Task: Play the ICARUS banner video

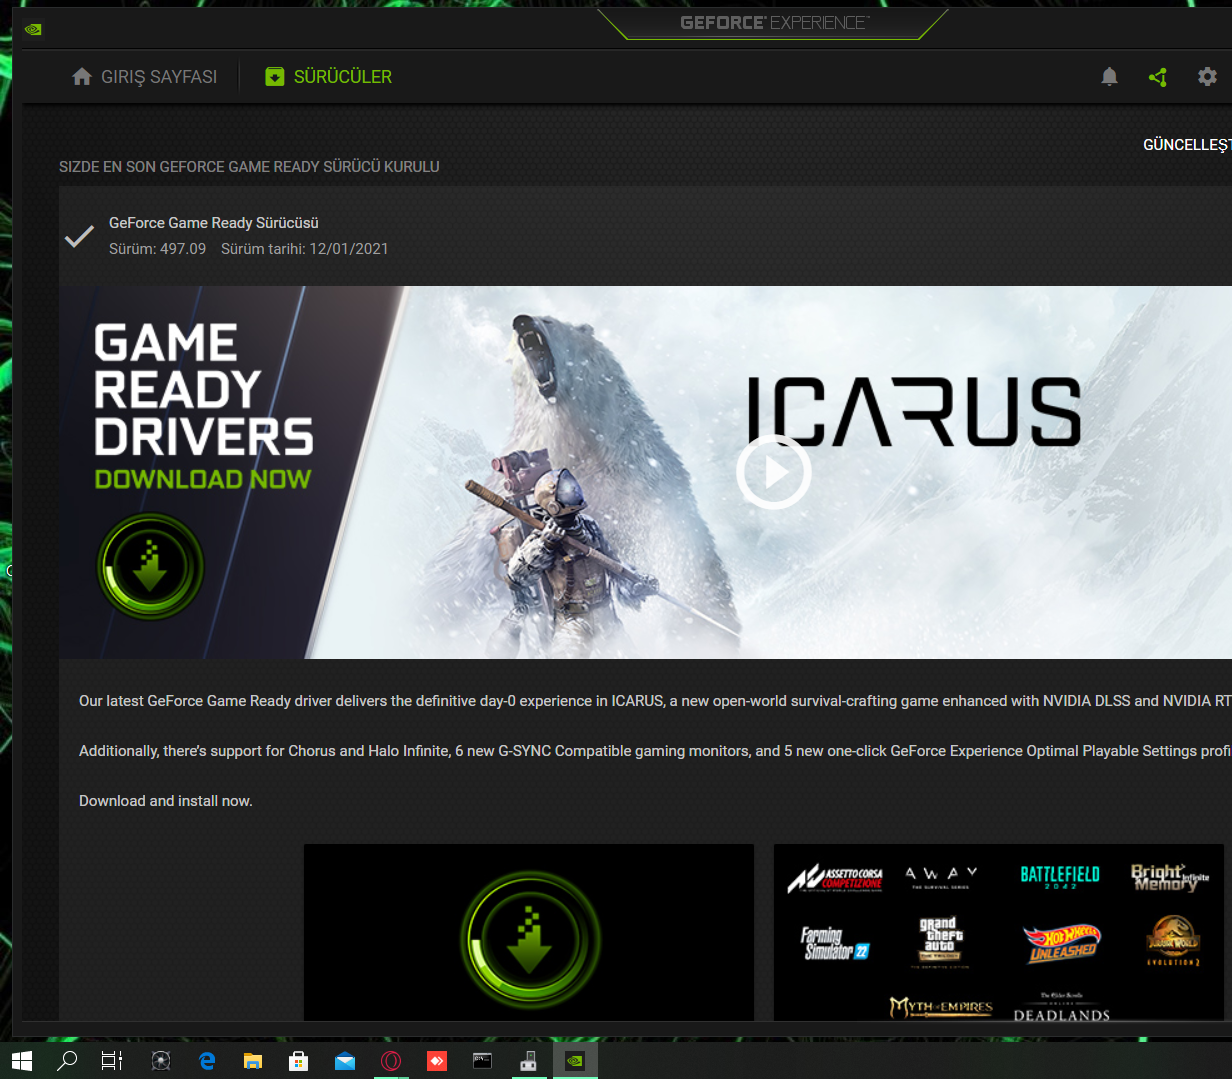Action: point(773,472)
